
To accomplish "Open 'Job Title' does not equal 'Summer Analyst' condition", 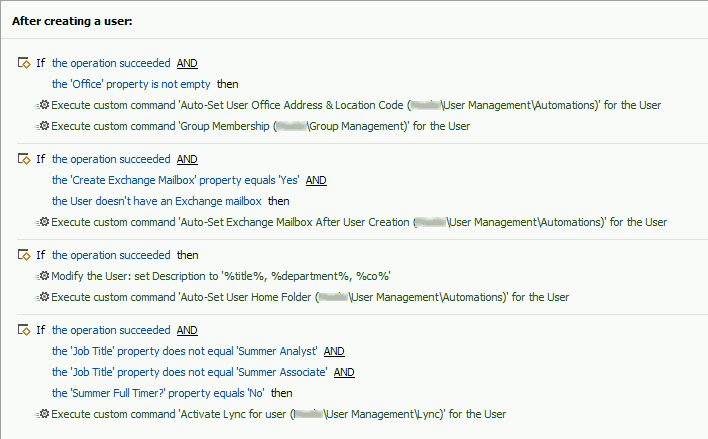I will [x=185, y=351].
